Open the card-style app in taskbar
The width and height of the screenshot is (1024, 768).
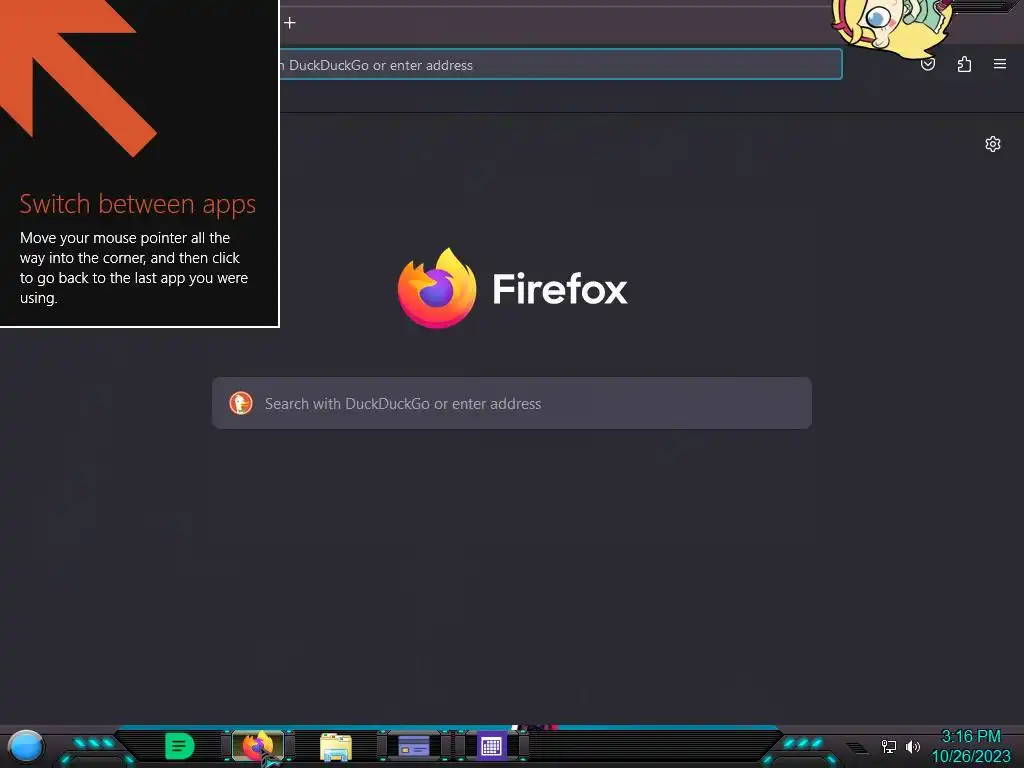[x=413, y=746]
